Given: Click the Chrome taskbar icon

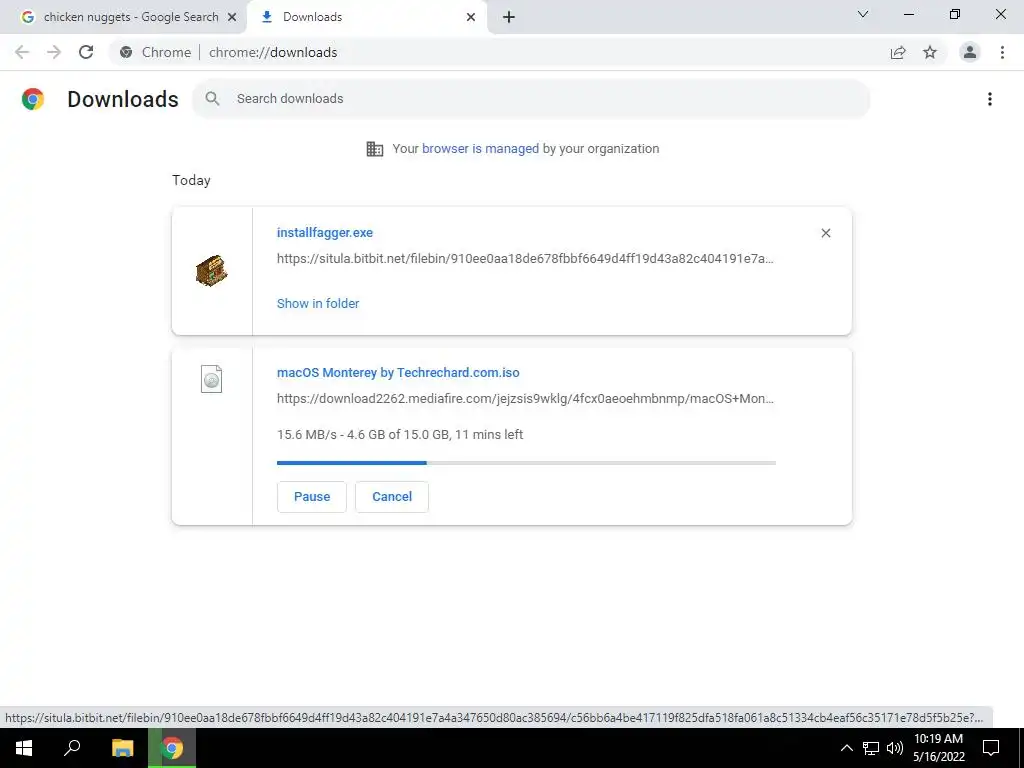Looking at the screenshot, I should point(172,748).
